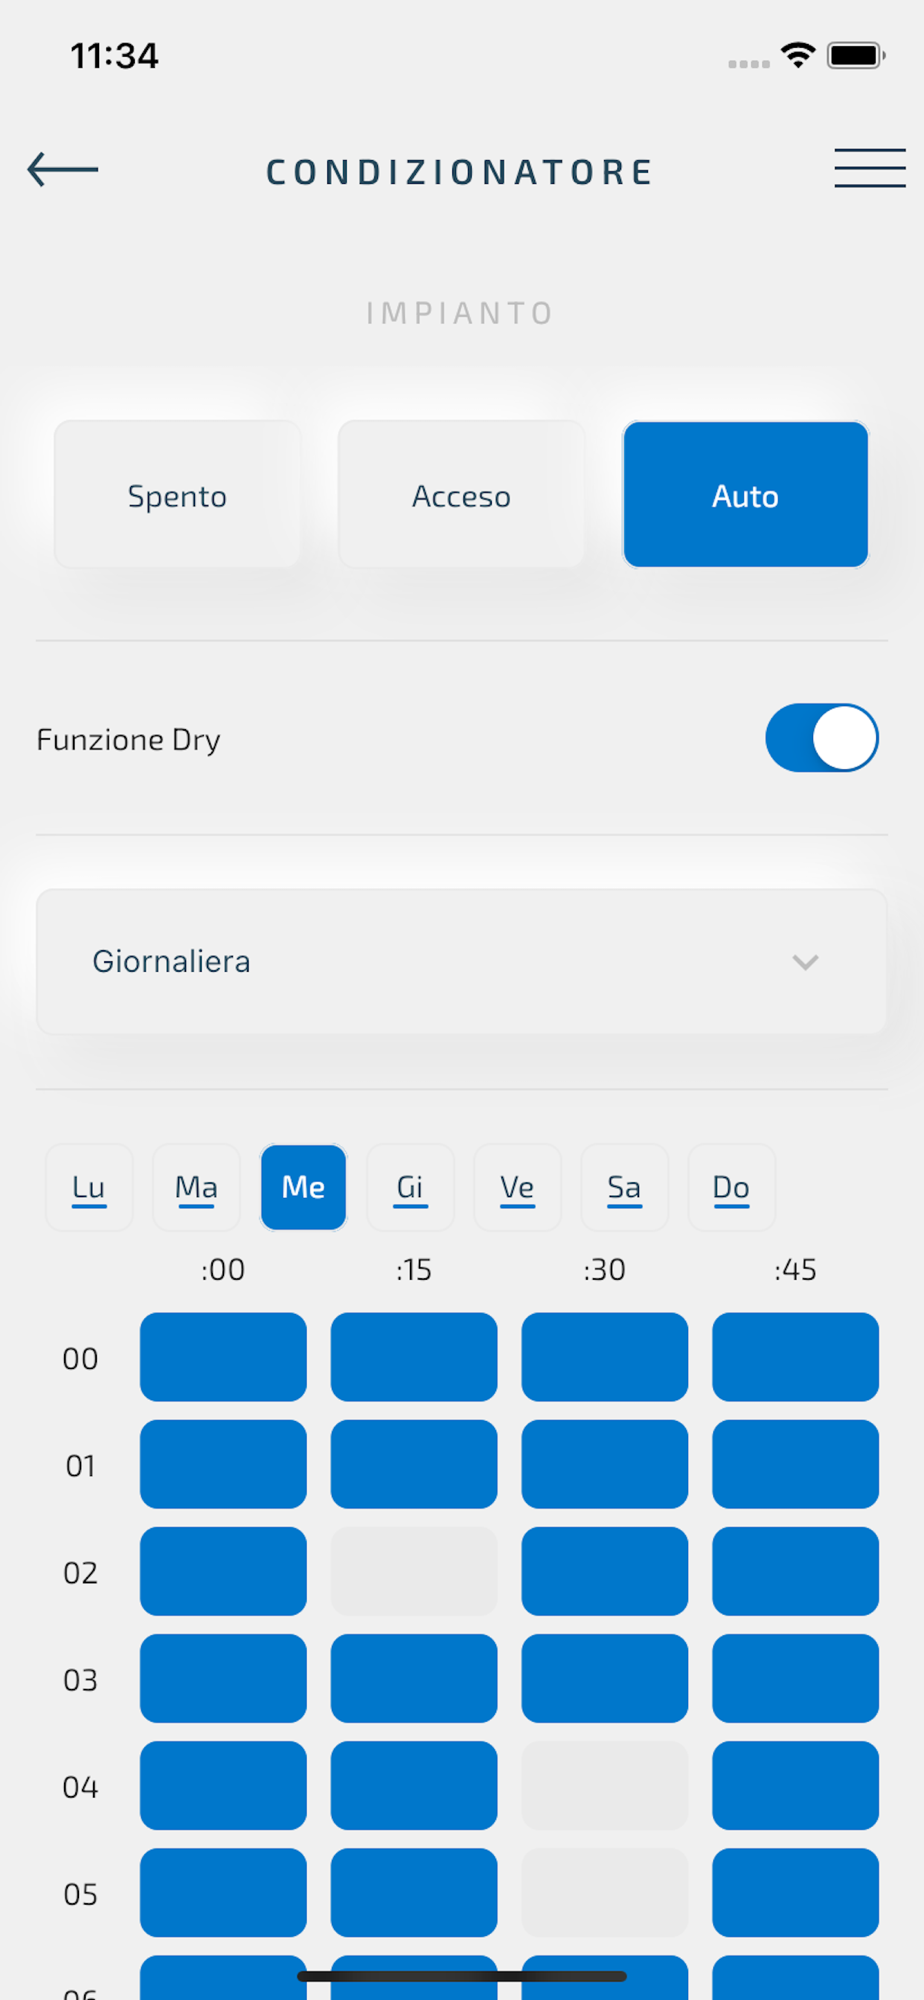Tap the battery status icon
The height and width of the screenshot is (2000, 924).
(856, 55)
